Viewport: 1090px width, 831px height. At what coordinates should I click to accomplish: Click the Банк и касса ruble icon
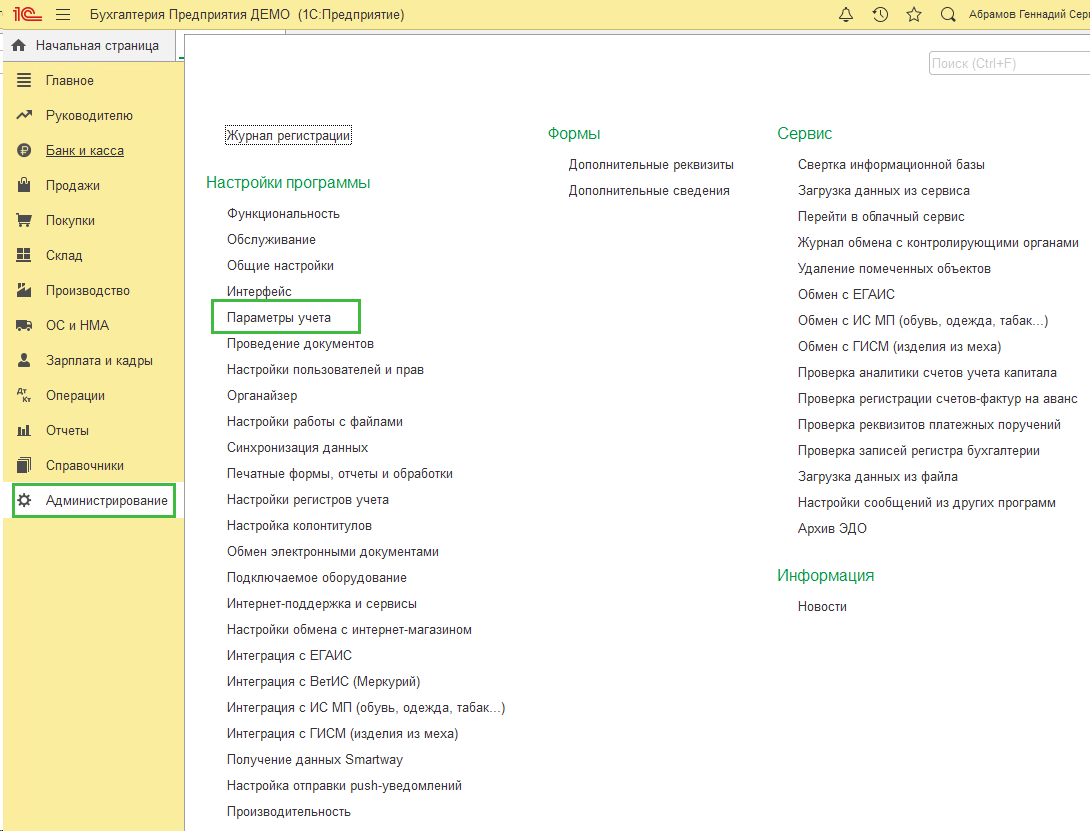point(24,150)
